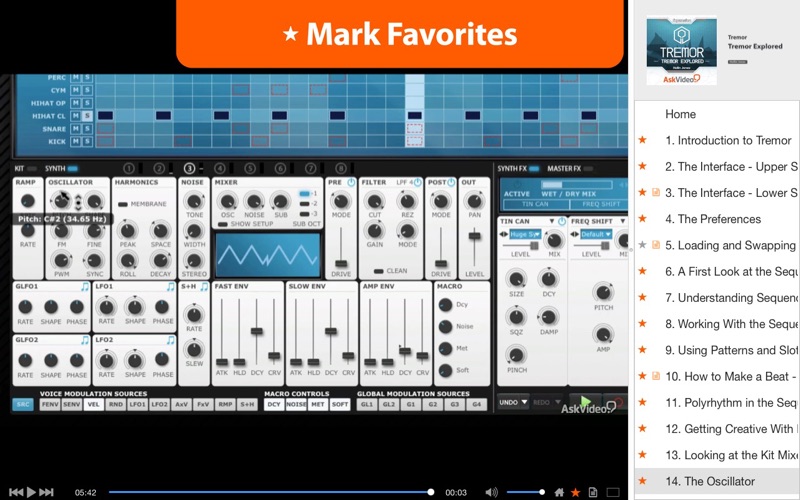This screenshot has width=800, height=500.
Task: Open the FREQ SHIFT effect type dropdown
Action: [x=622, y=221]
